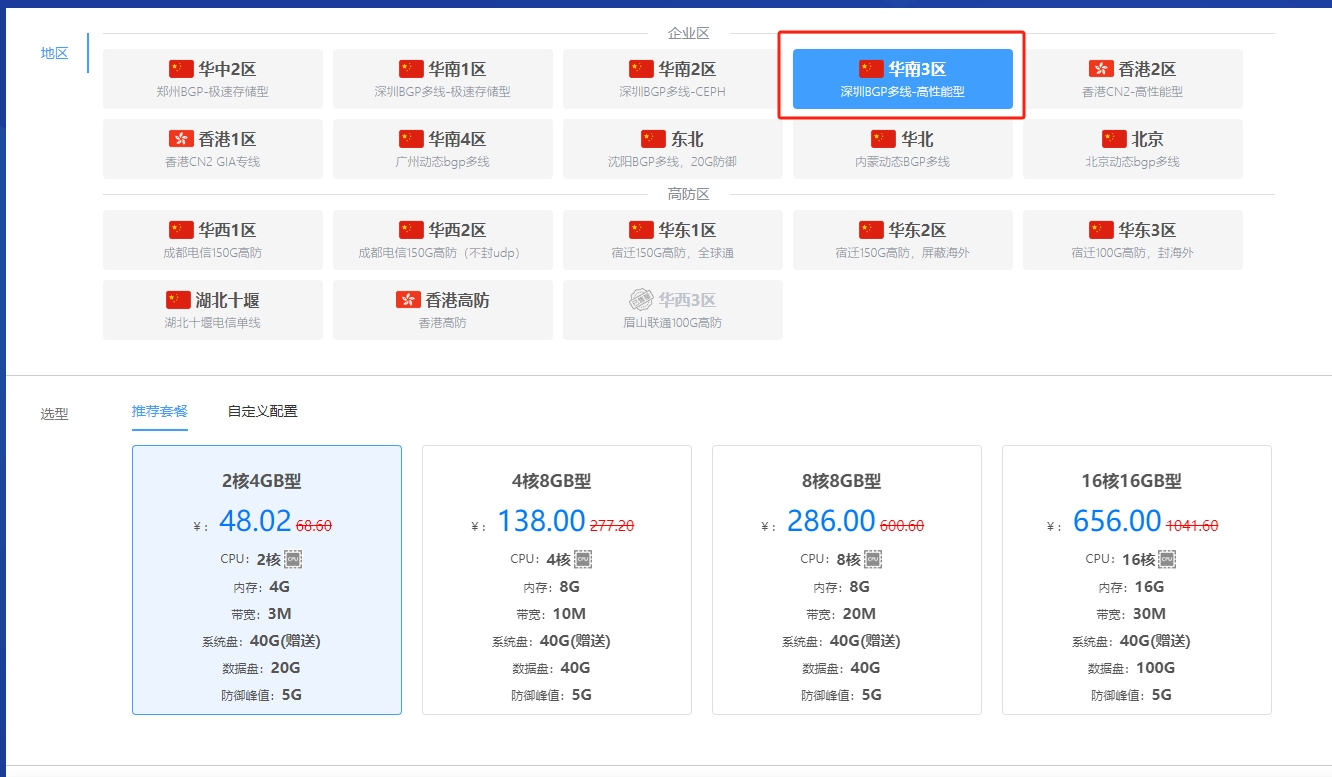The width and height of the screenshot is (1332, 777).
Task: Select the 4核8GB型 package card
Action: point(557,580)
